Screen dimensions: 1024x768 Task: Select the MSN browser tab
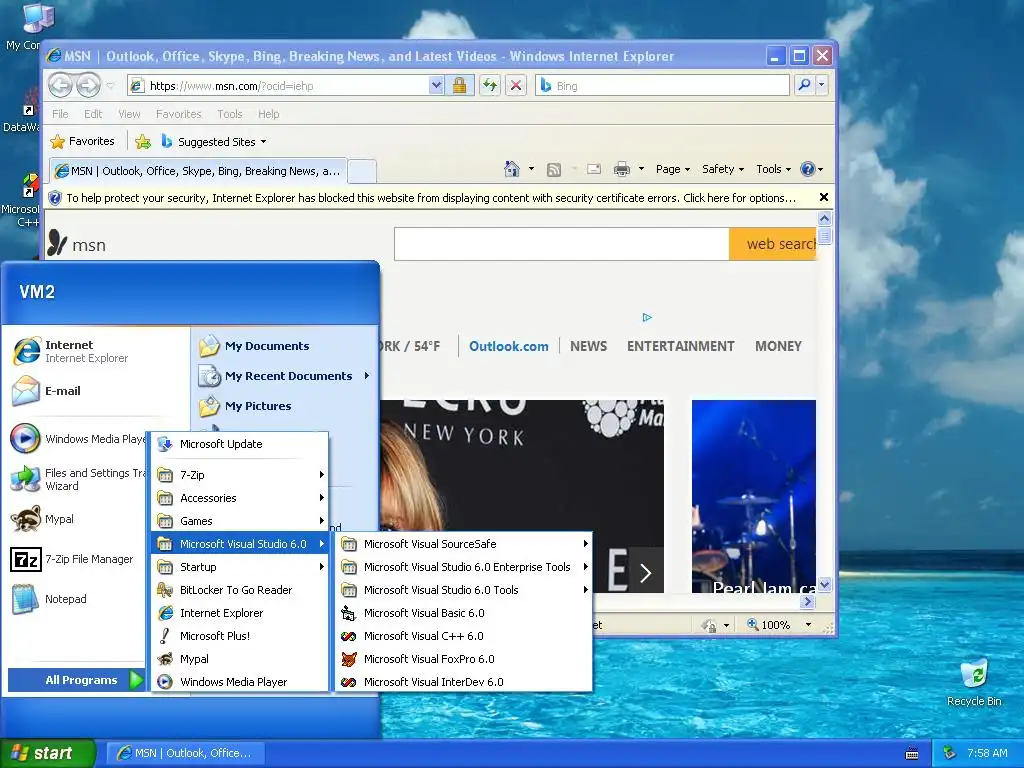click(x=198, y=171)
